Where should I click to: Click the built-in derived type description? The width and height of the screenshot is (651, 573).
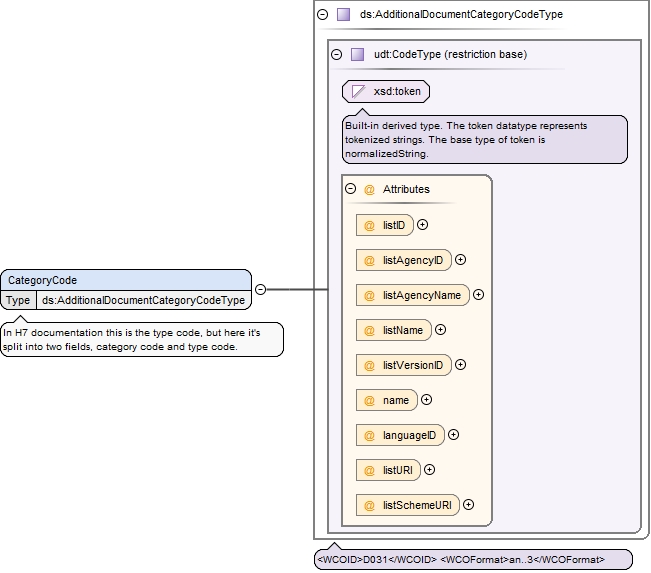[485, 140]
